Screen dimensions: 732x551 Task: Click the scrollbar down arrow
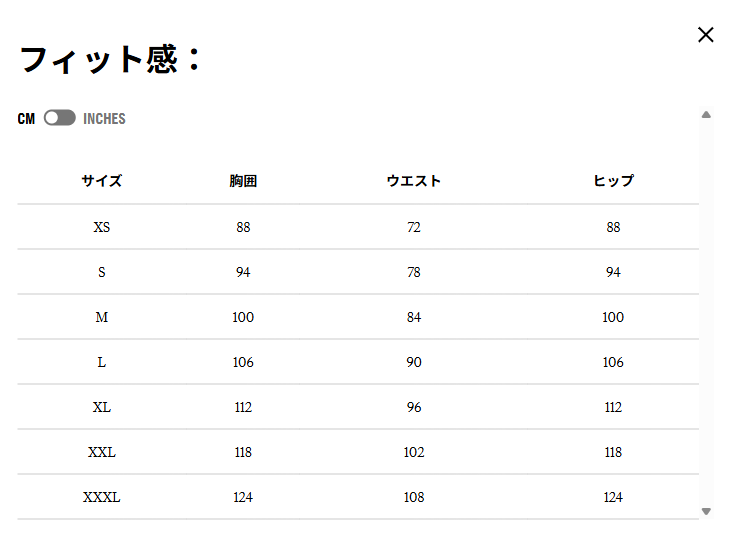[x=706, y=511]
